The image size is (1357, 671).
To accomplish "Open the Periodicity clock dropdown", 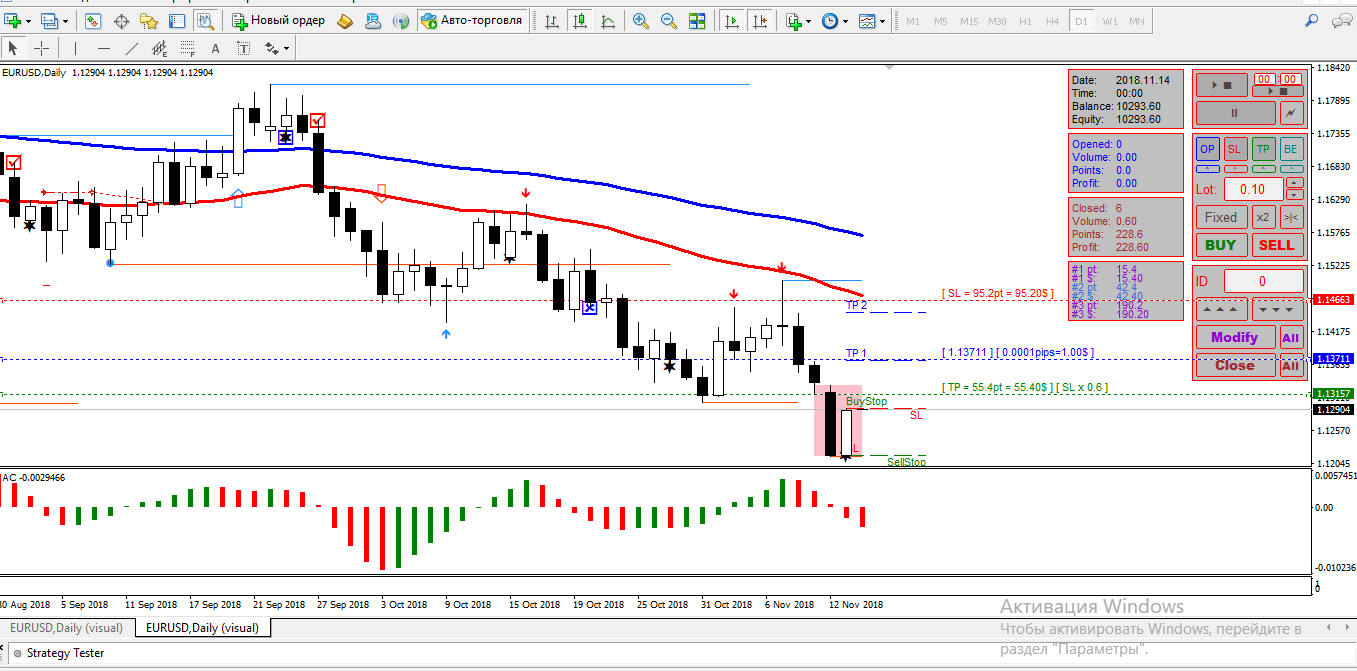I will 834,20.
